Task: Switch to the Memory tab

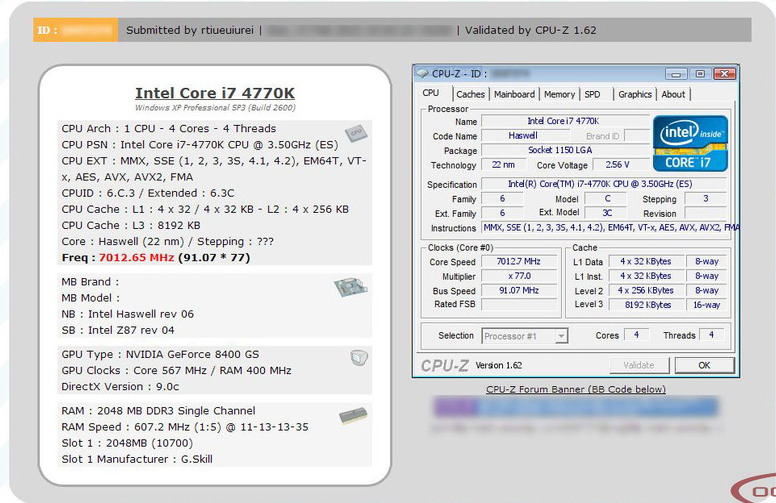Action: 559,94
